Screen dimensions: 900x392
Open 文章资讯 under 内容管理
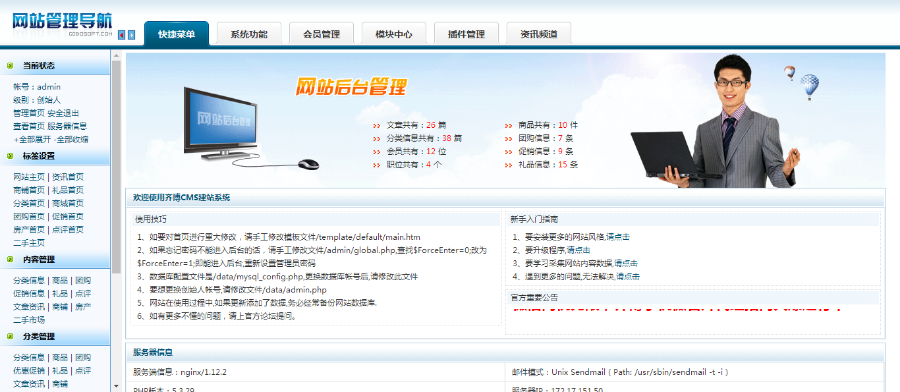(x=29, y=306)
